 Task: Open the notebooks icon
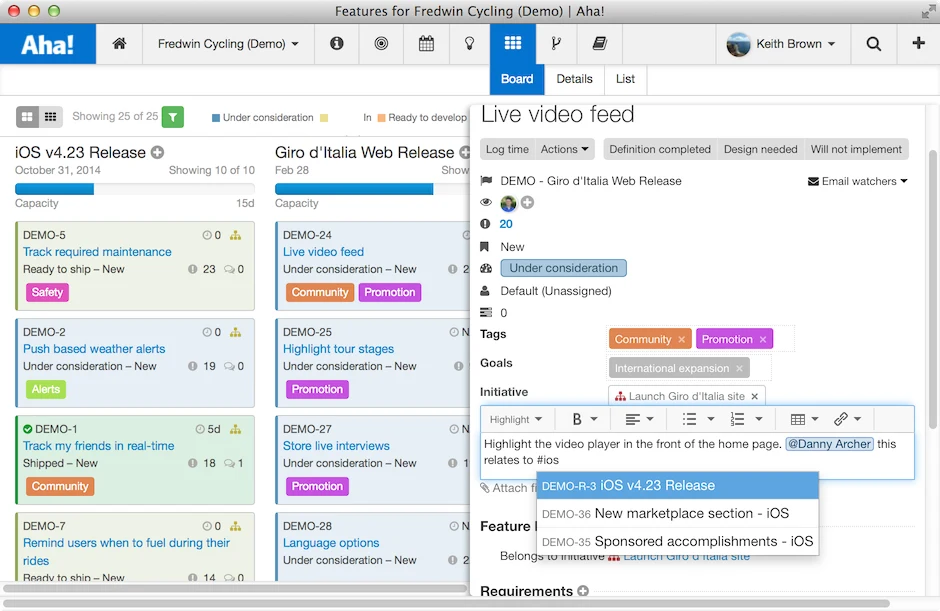(599, 43)
